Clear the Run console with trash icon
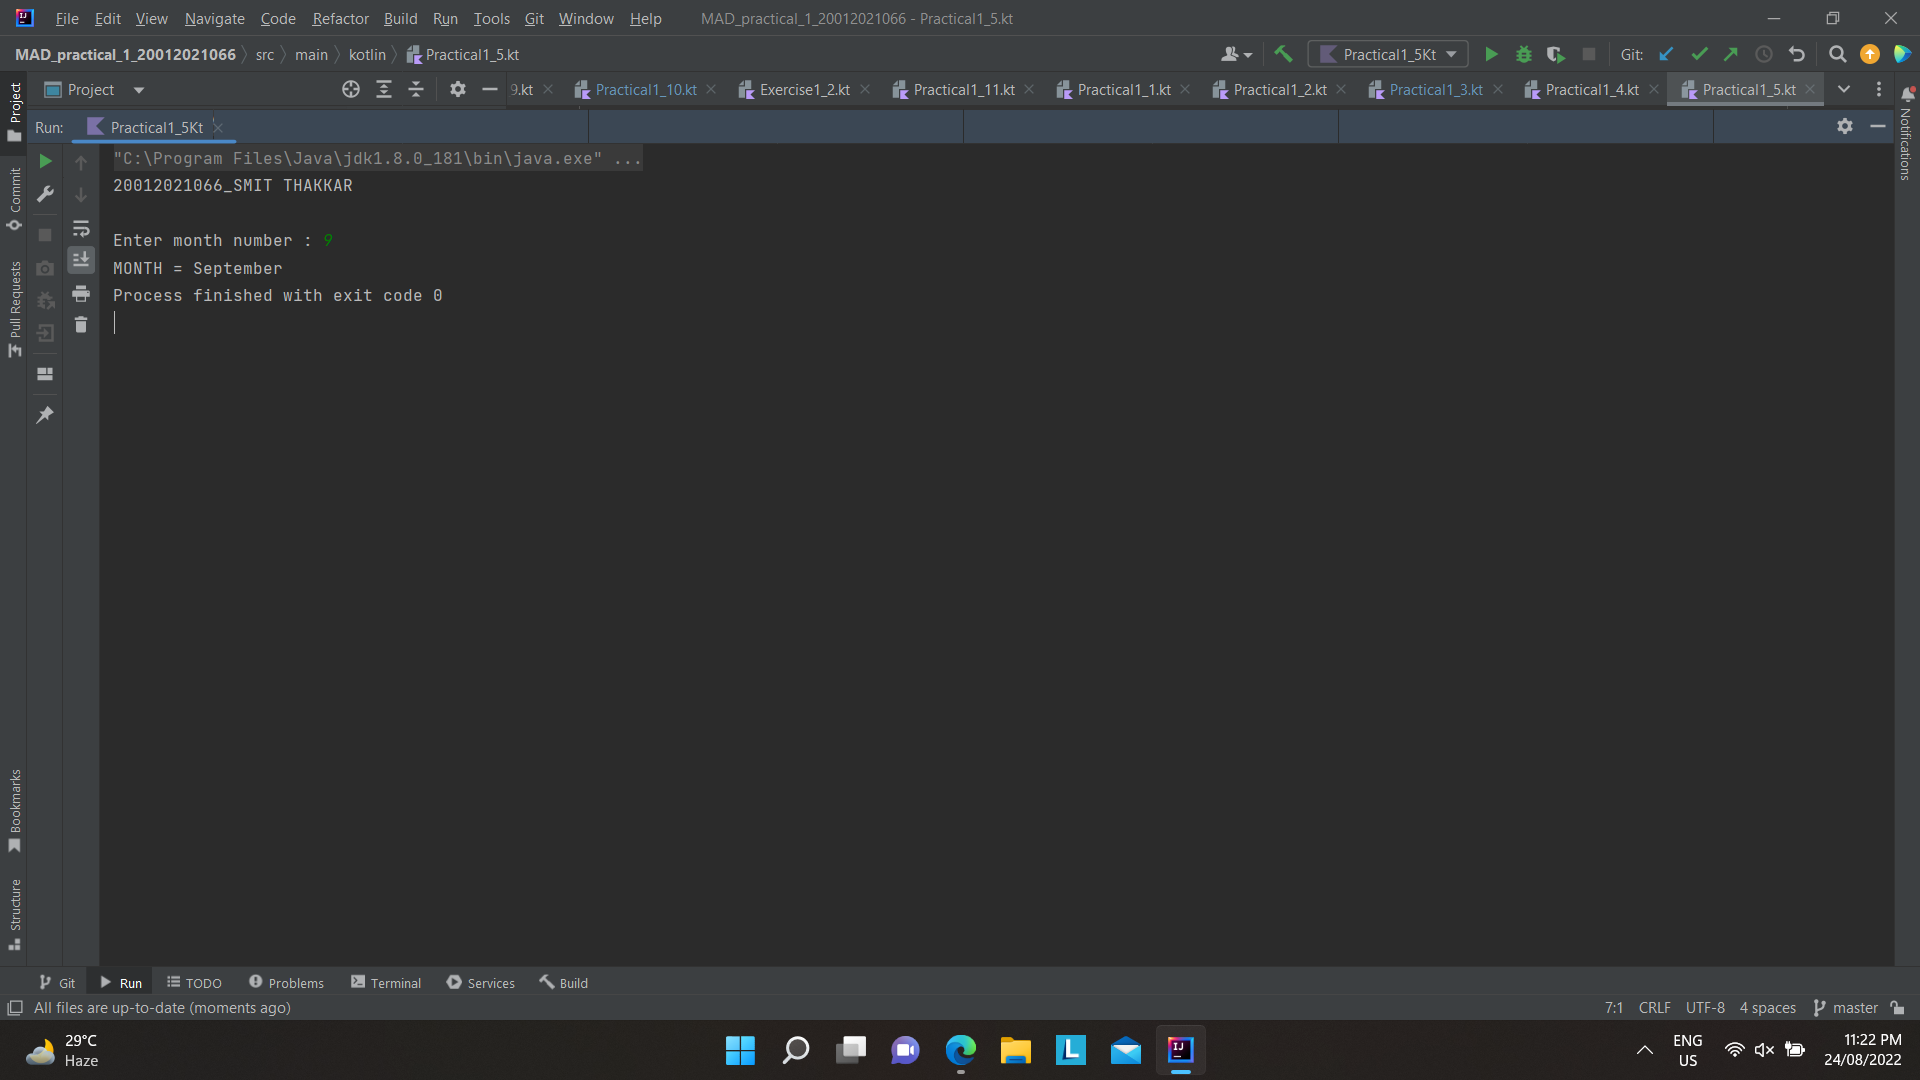1920x1080 pixels. coord(81,325)
